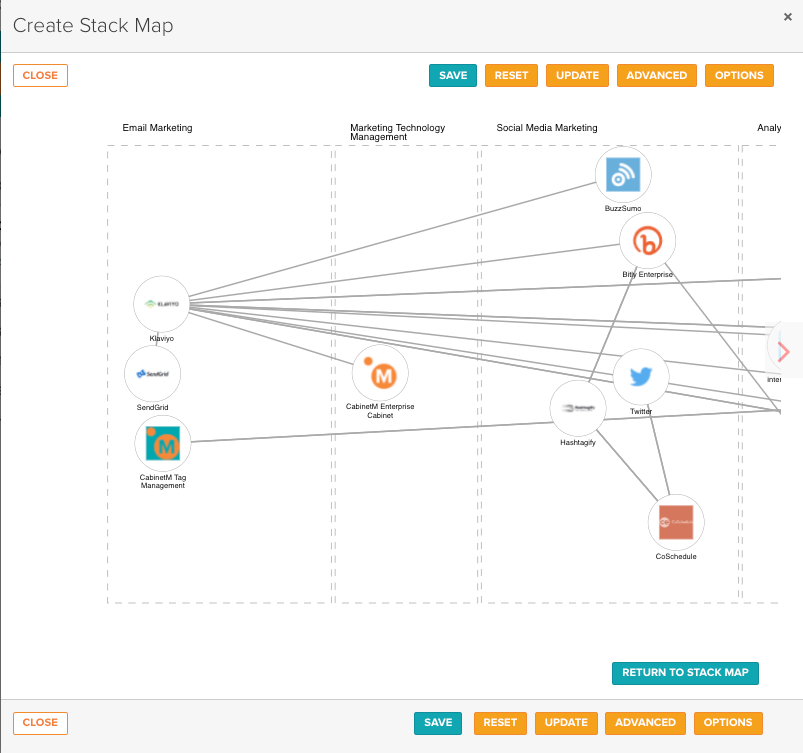The image size is (803, 753).
Task: Click the CabinetM Tag Management label
Action: (163, 482)
